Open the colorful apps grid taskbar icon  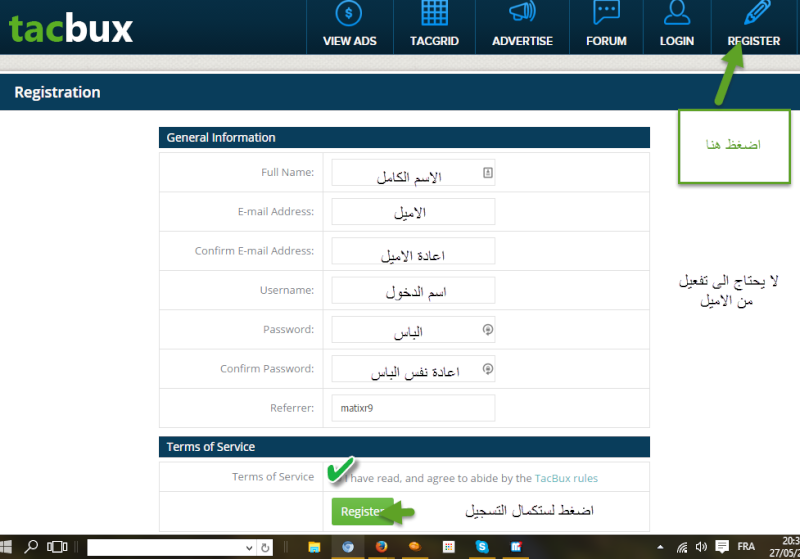click(x=448, y=547)
